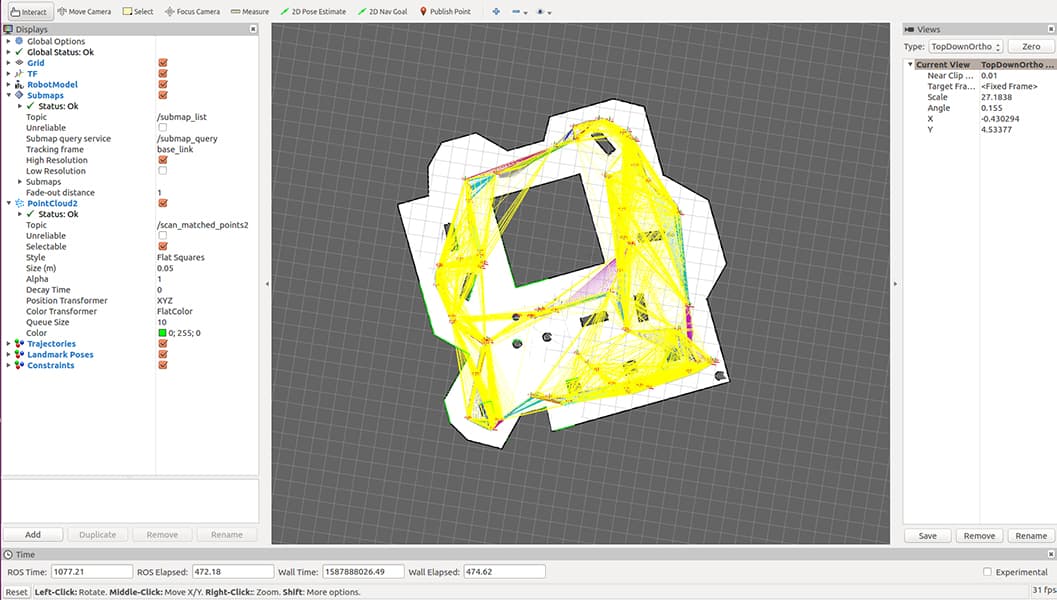Toggle the PointCloud2 display checkbox

coord(162,203)
